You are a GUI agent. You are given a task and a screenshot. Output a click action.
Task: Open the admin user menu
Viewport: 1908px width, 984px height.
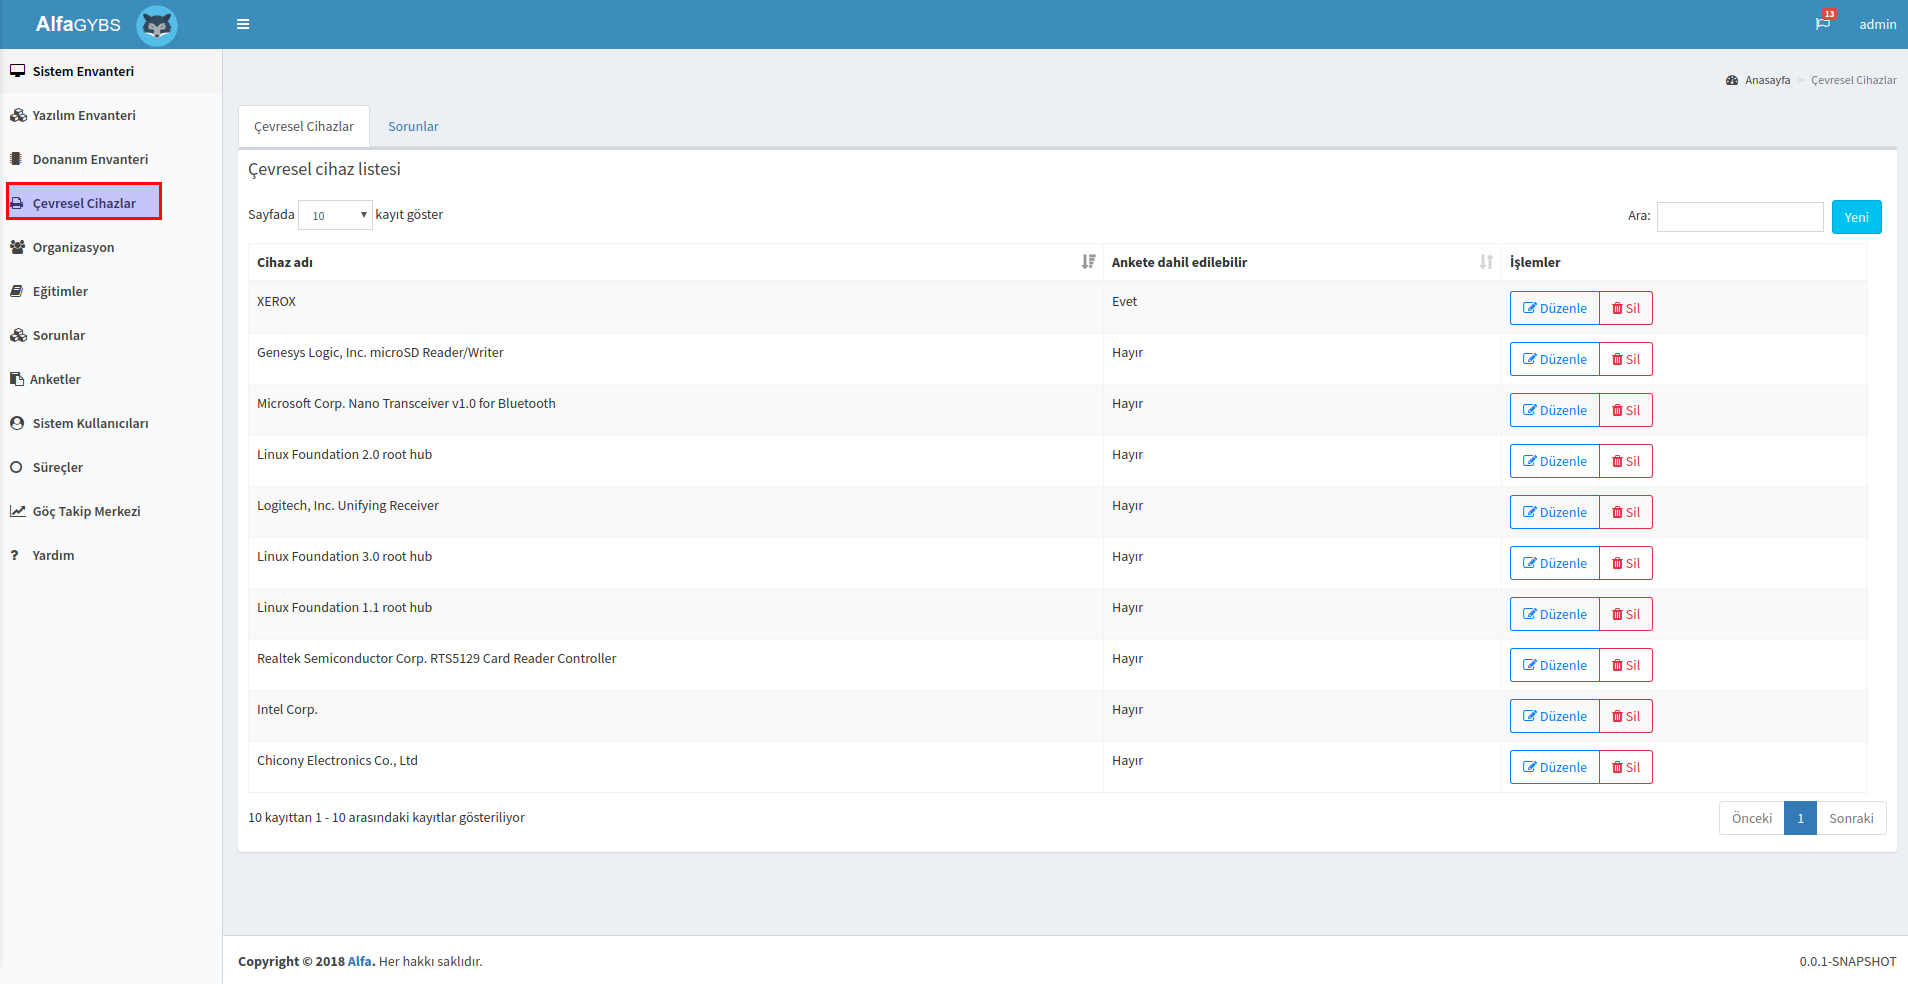point(1878,24)
